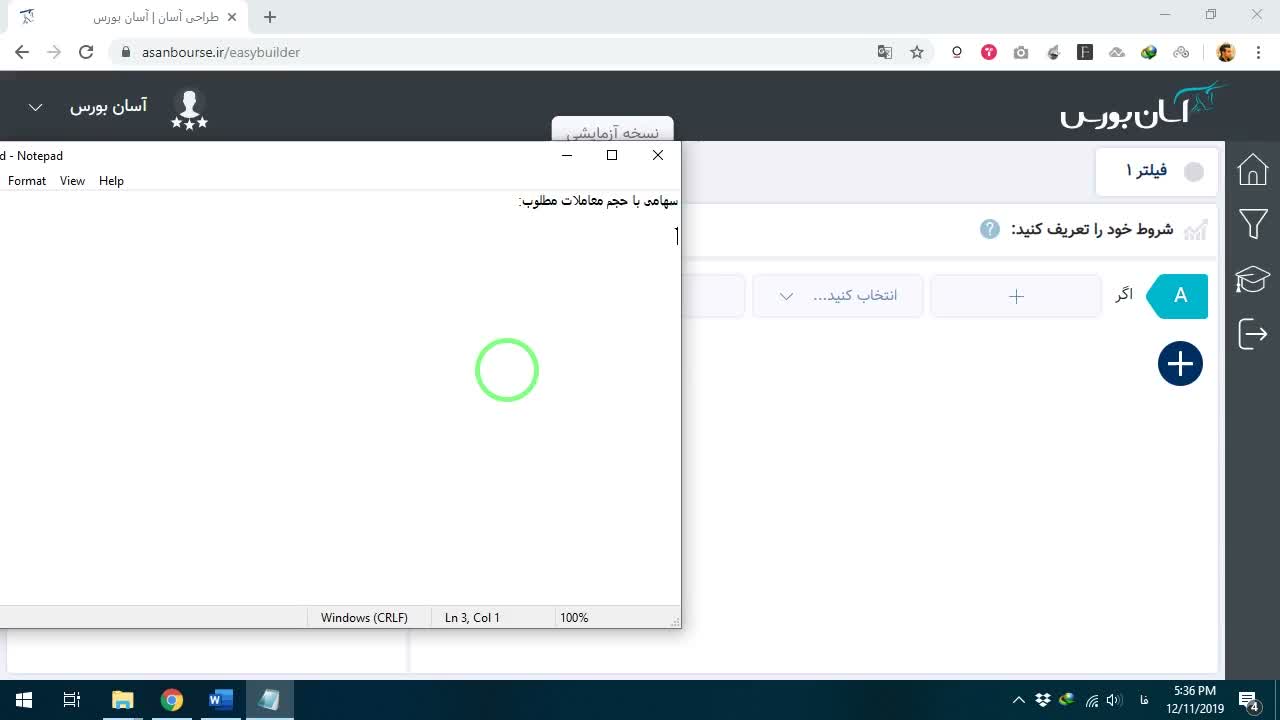Click the user avatar with stars
Viewport: 1280px width, 720px height.
(x=189, y=108)
